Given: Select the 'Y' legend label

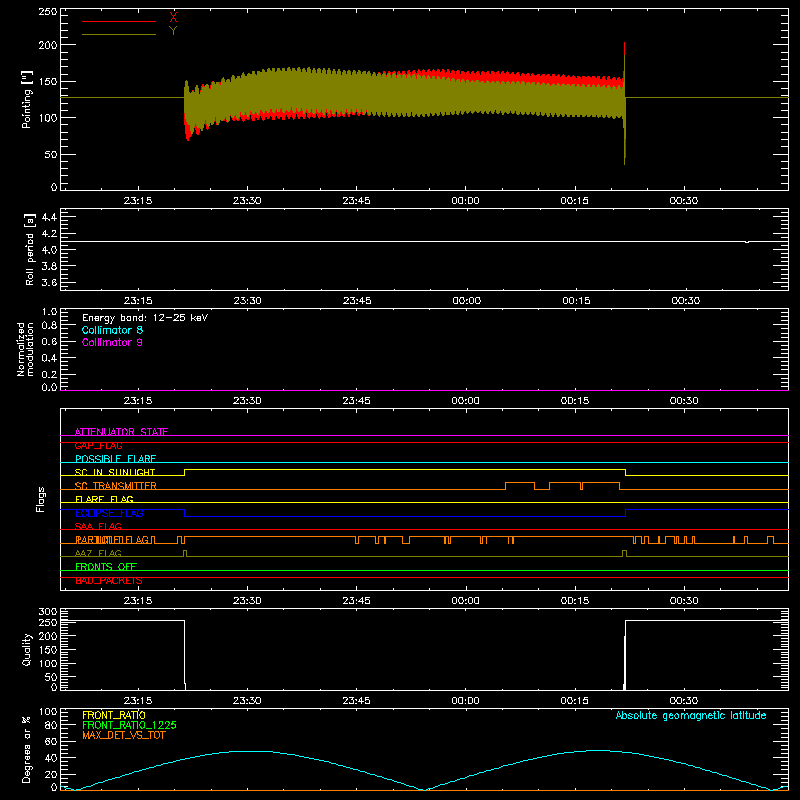Looking at the screenshot, I should point(173,31).
